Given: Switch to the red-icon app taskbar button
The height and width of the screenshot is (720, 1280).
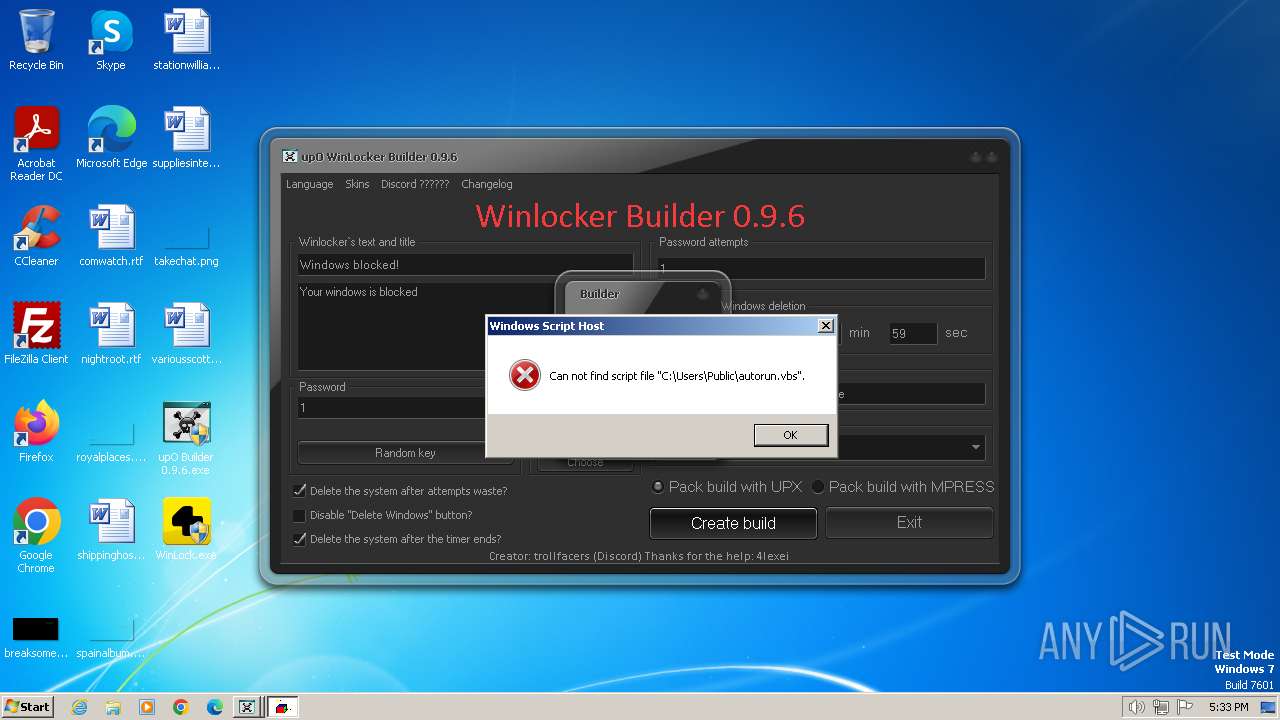Looking at the screenshot, I should 283,707.
